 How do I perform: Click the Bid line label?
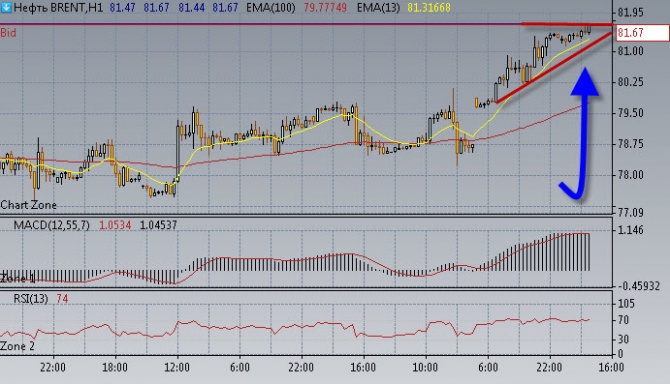click(x=8, y=33)
